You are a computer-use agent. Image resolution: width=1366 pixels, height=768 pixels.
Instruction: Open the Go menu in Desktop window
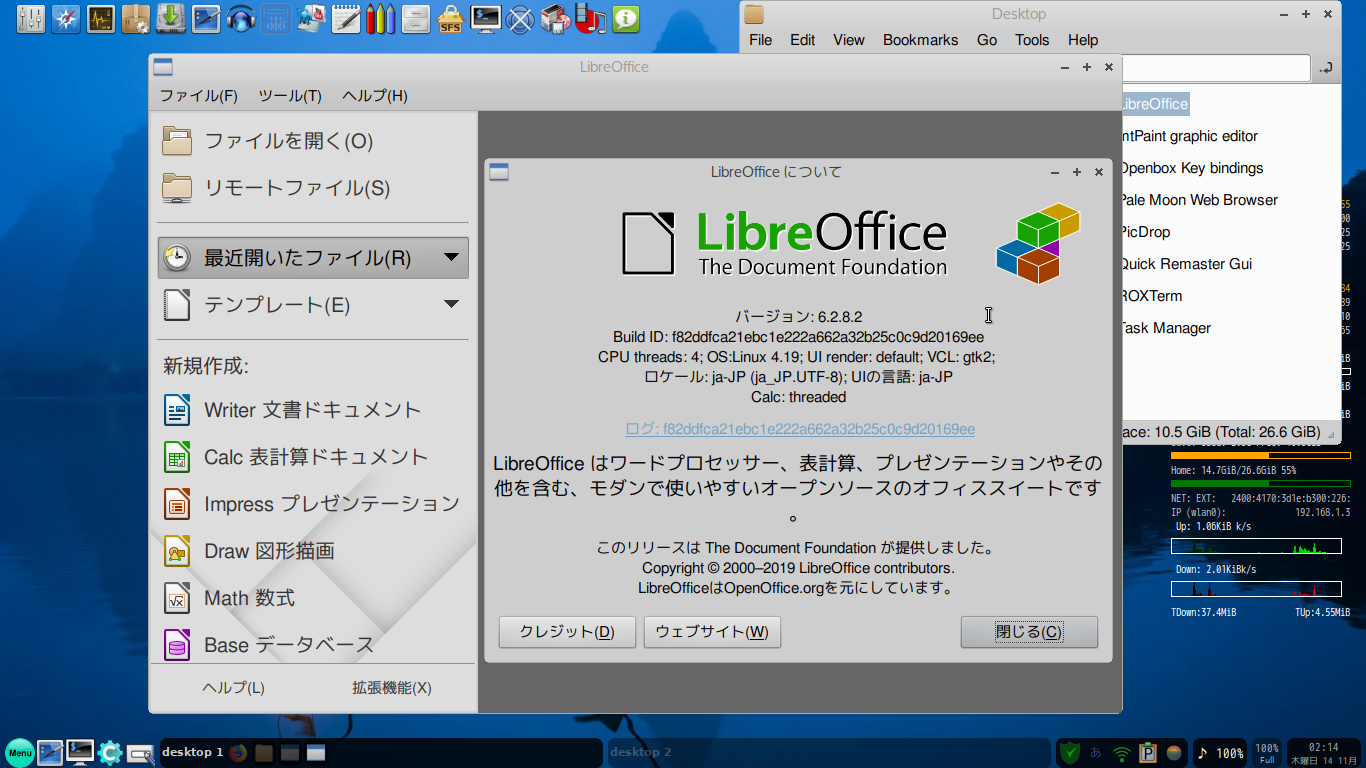tap(987, 40)
